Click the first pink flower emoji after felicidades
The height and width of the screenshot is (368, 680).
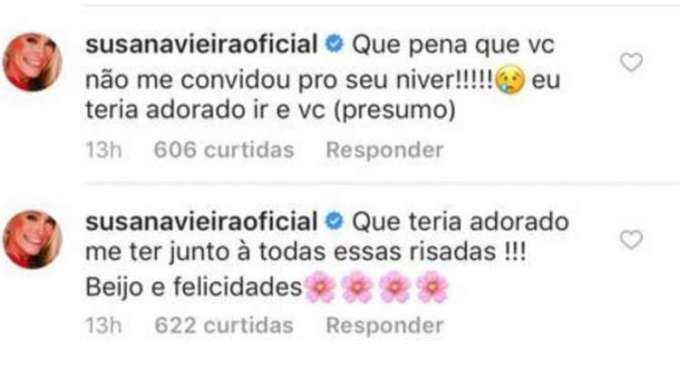coord(320,287)
